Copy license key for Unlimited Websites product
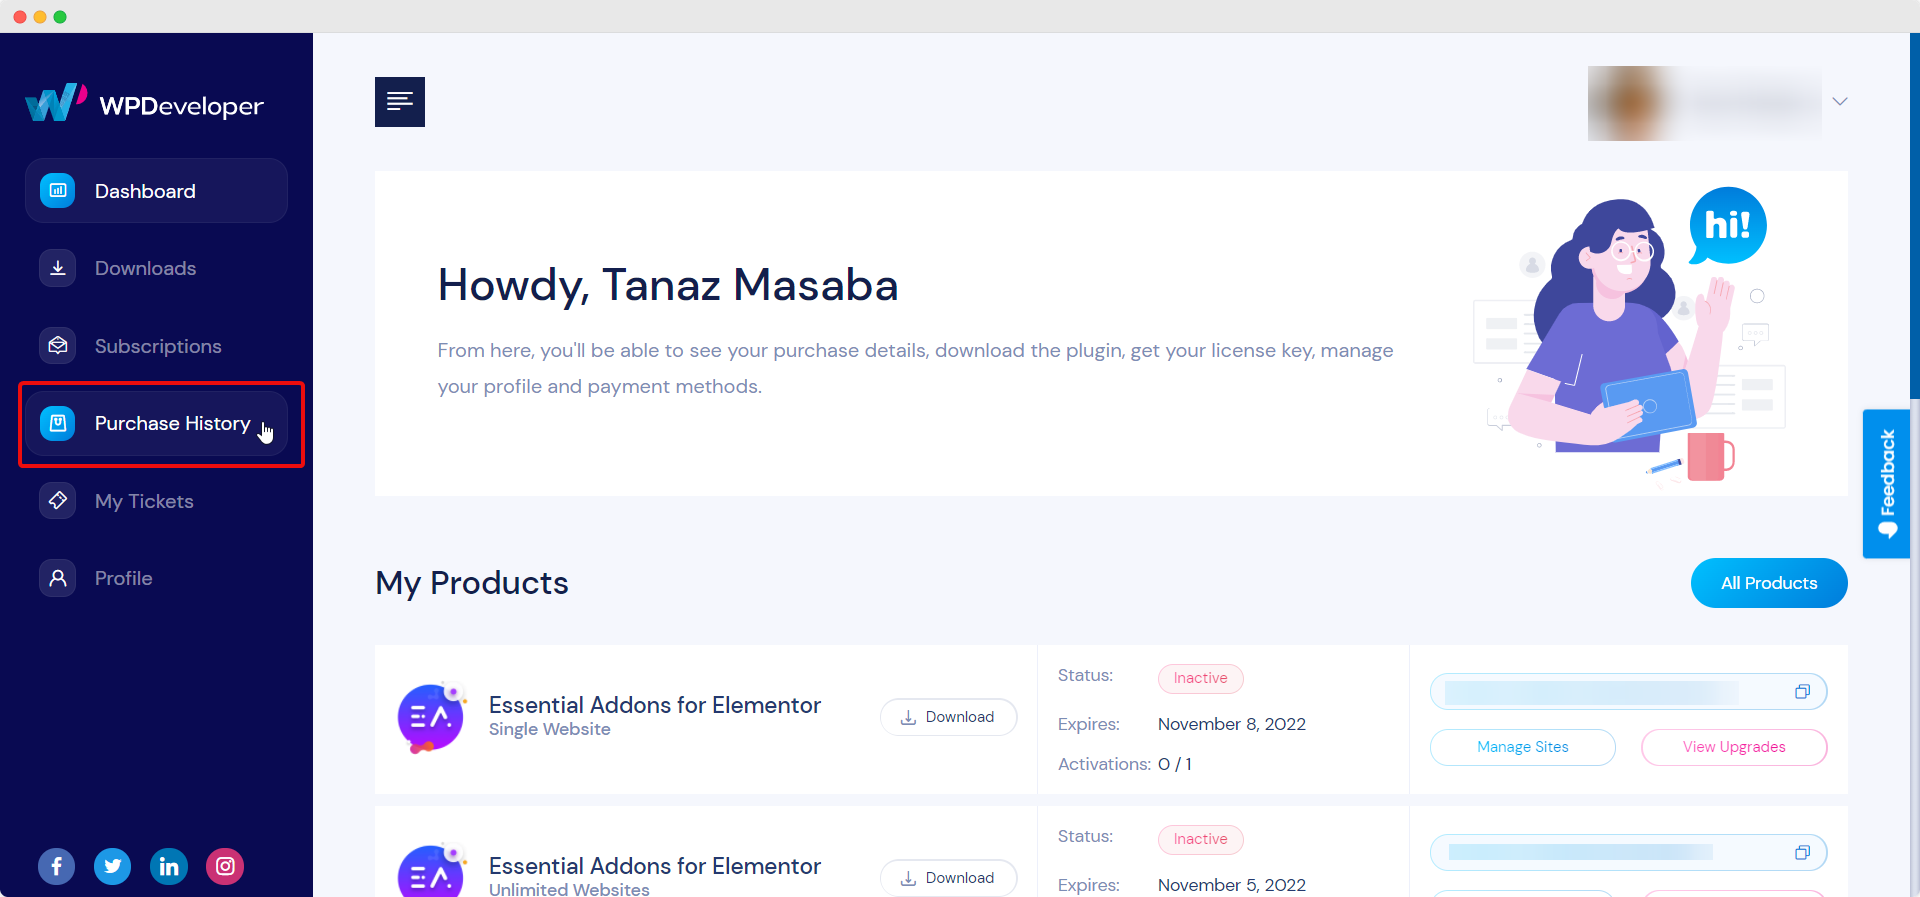 click(1802, 853)
